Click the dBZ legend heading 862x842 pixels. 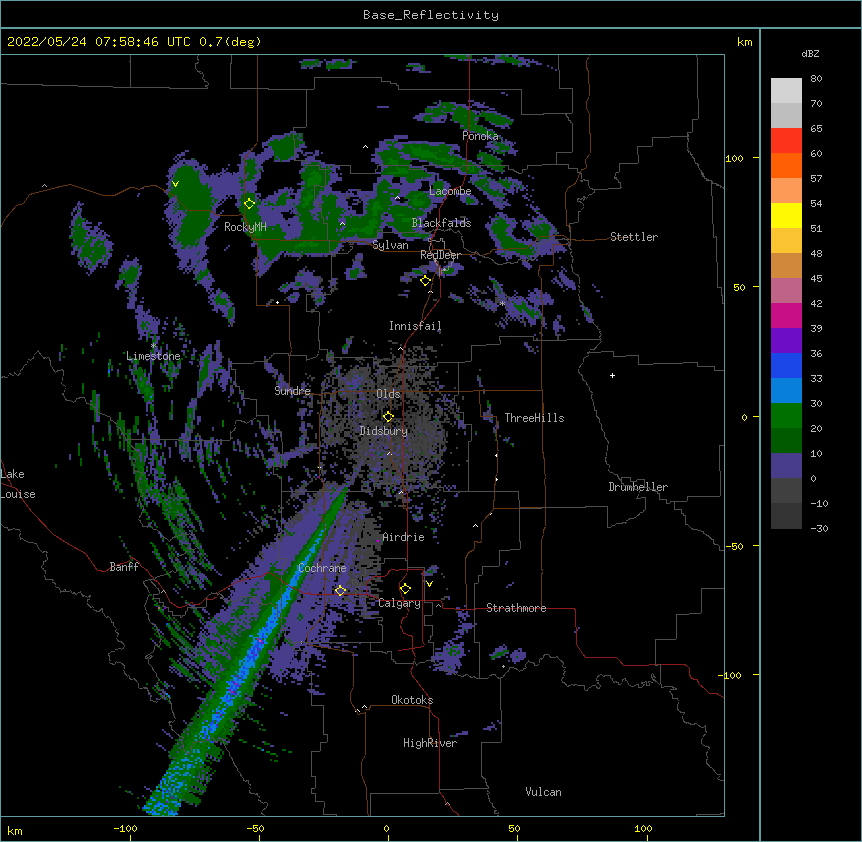coord(810,54)
